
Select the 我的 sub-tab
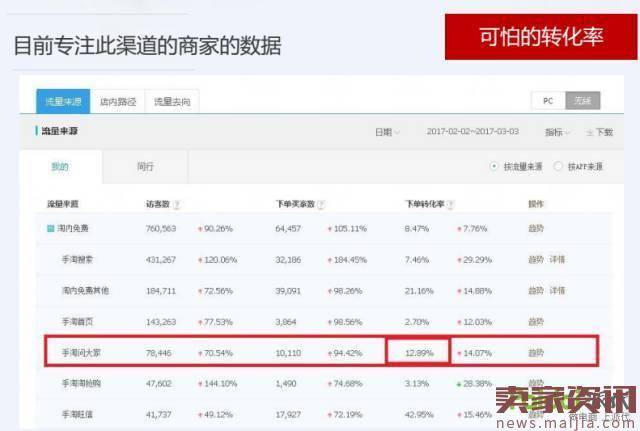click(60, 167)
